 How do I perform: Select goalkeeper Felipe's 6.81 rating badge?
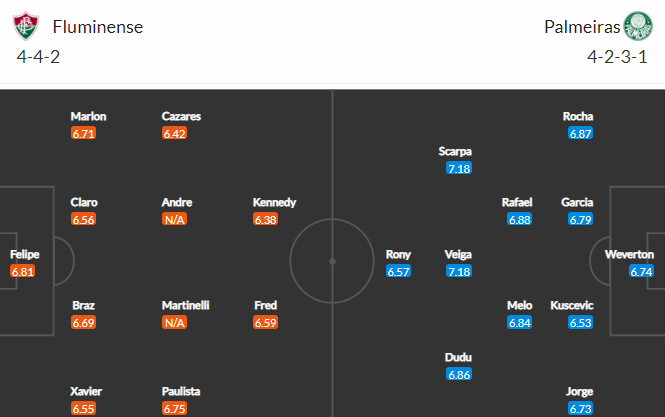click(22, 271)
